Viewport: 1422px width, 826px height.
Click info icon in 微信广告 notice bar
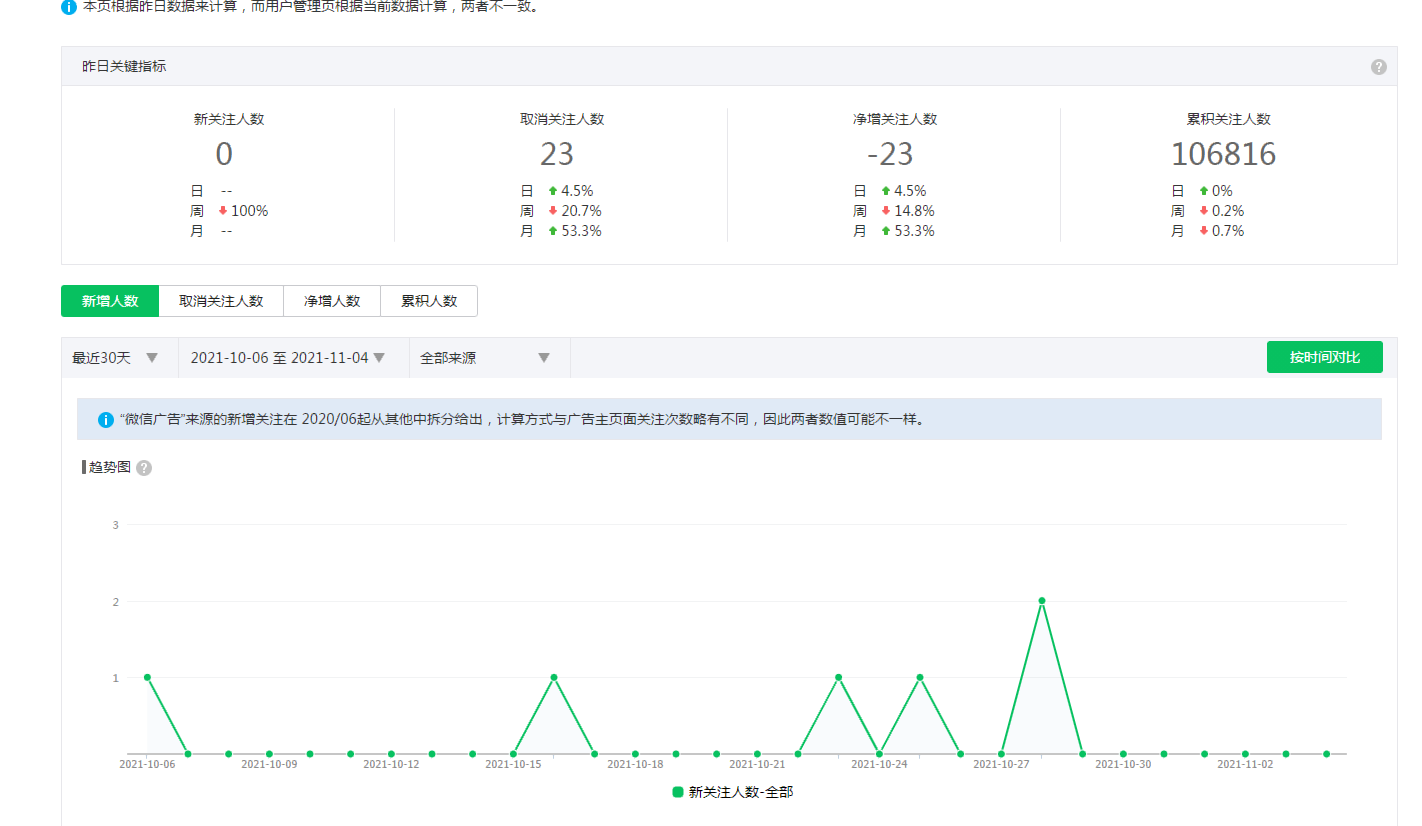pyautogui.click(x=106, y=420)
